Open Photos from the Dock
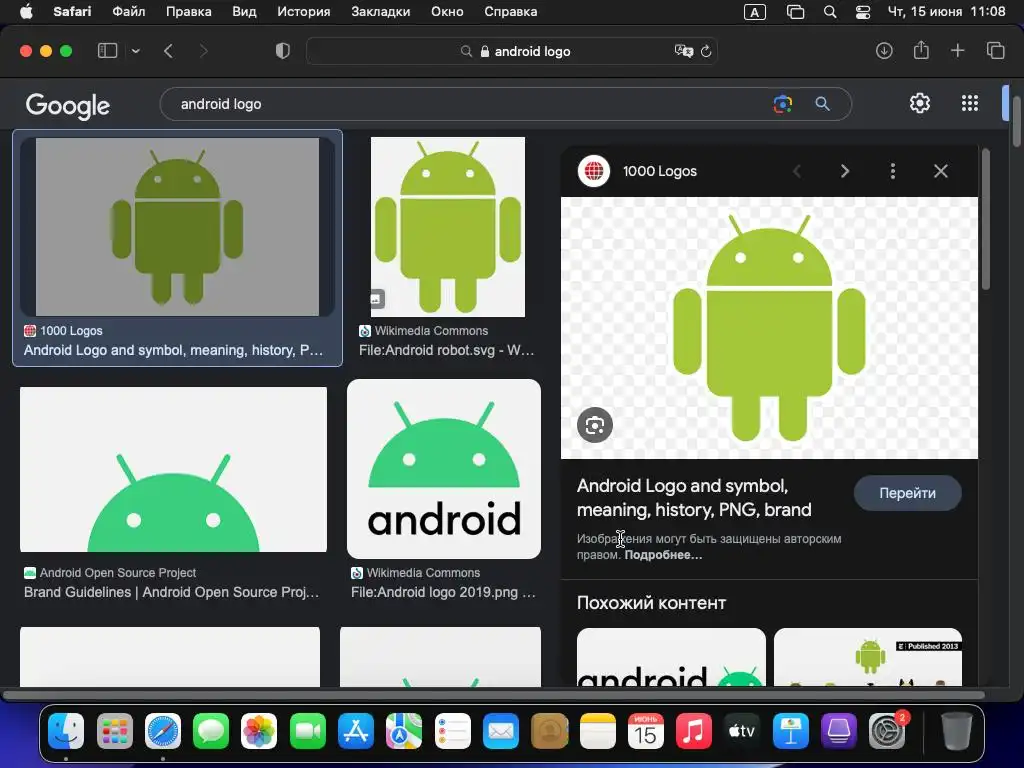1024x768 pixels. tap(259, 731)
